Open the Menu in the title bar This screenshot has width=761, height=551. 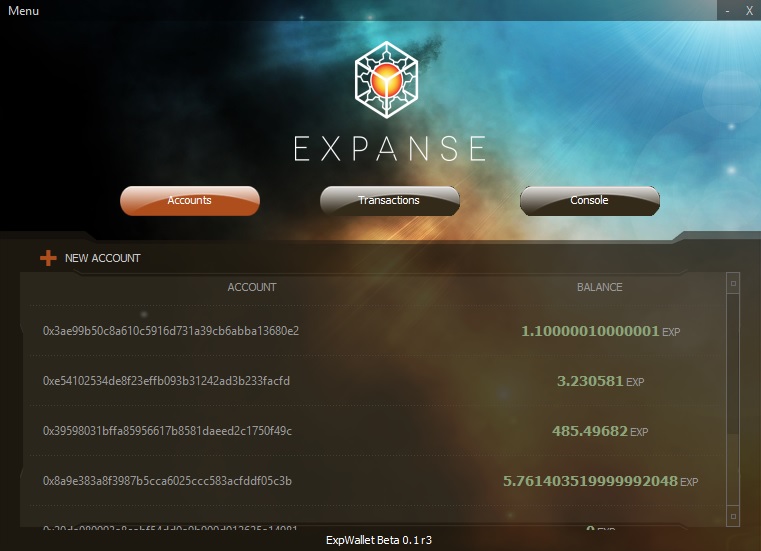[23, 11]
